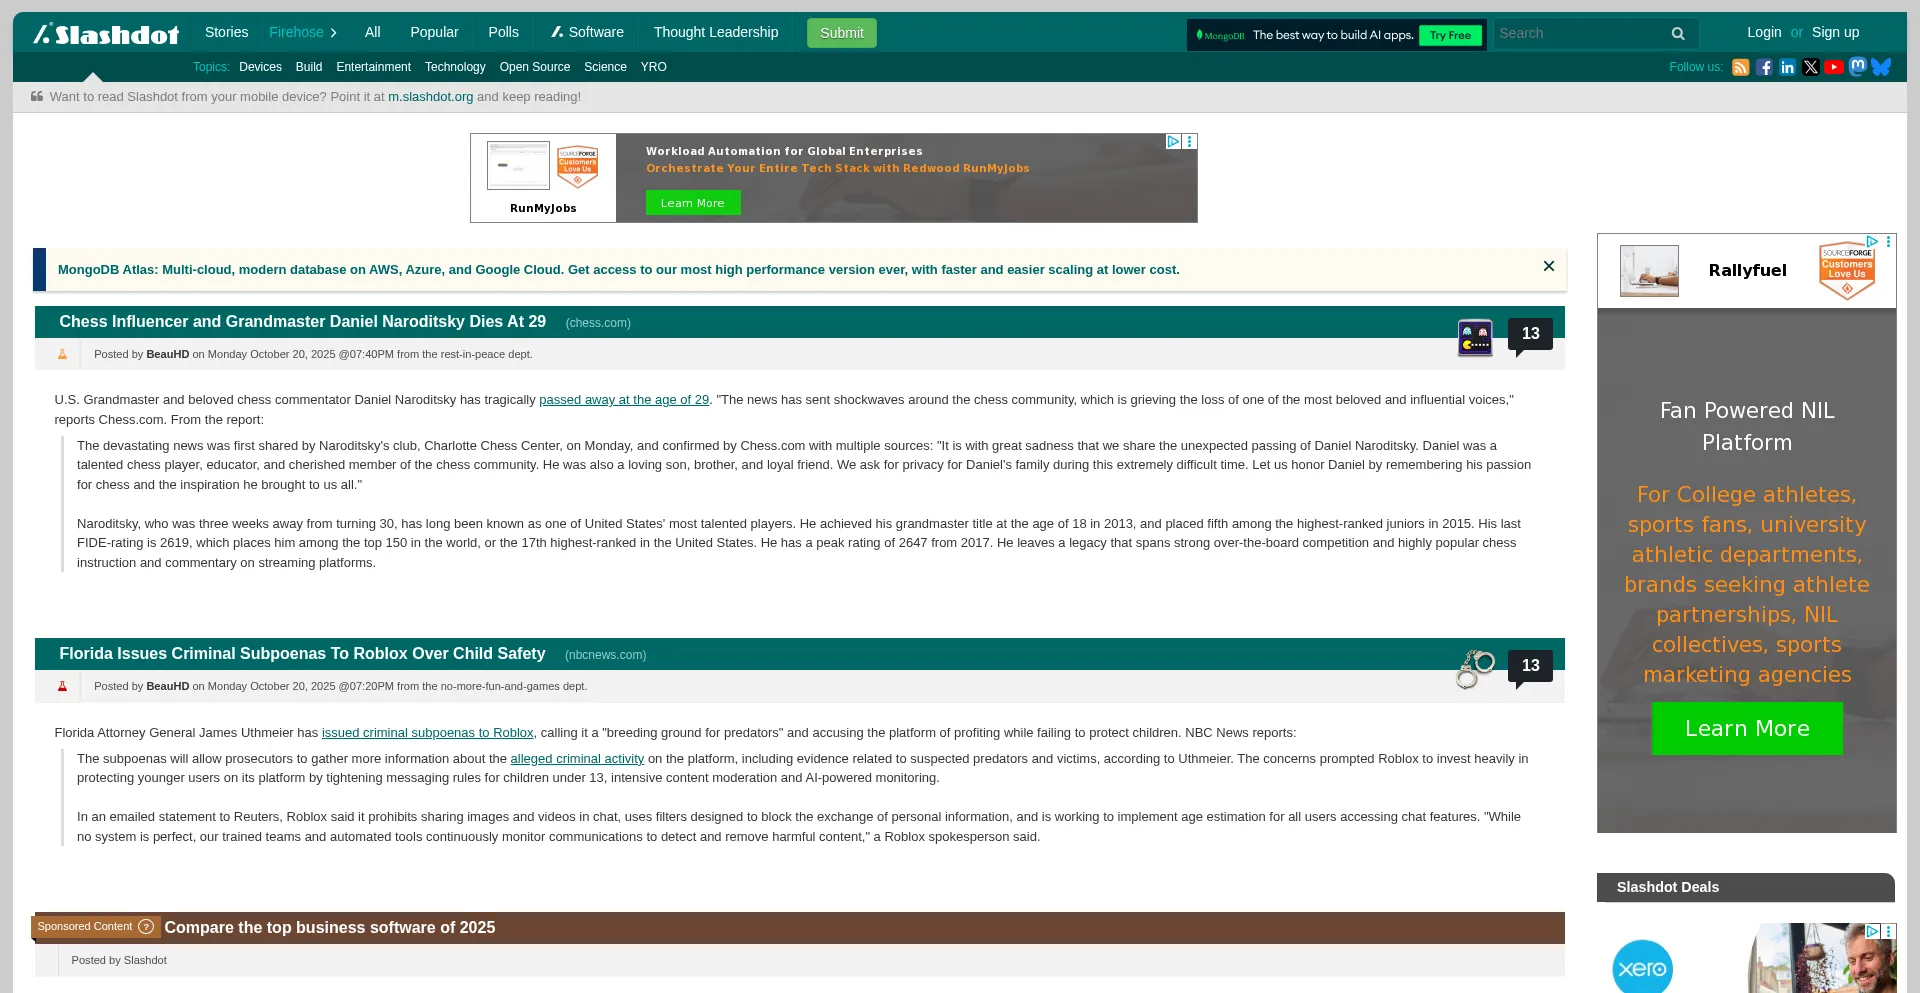Click the Sign up link
Screen dimensions: 1920x993
1835,32
